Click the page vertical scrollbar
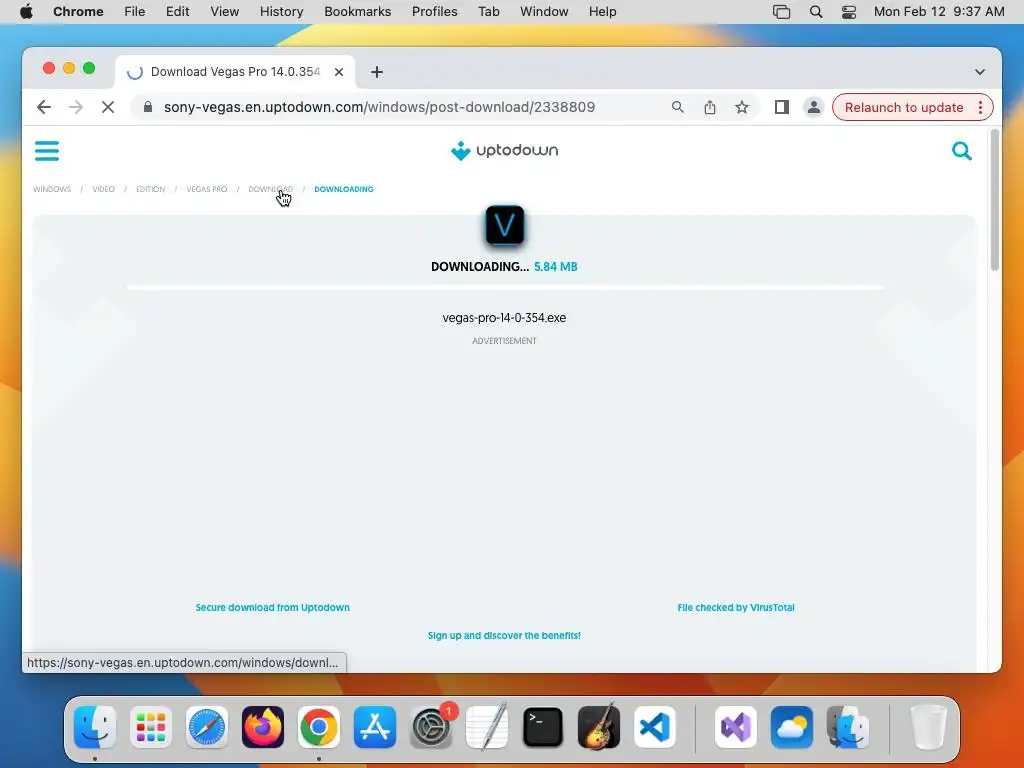Viewport: 1024px width, 768px height. 995,200
